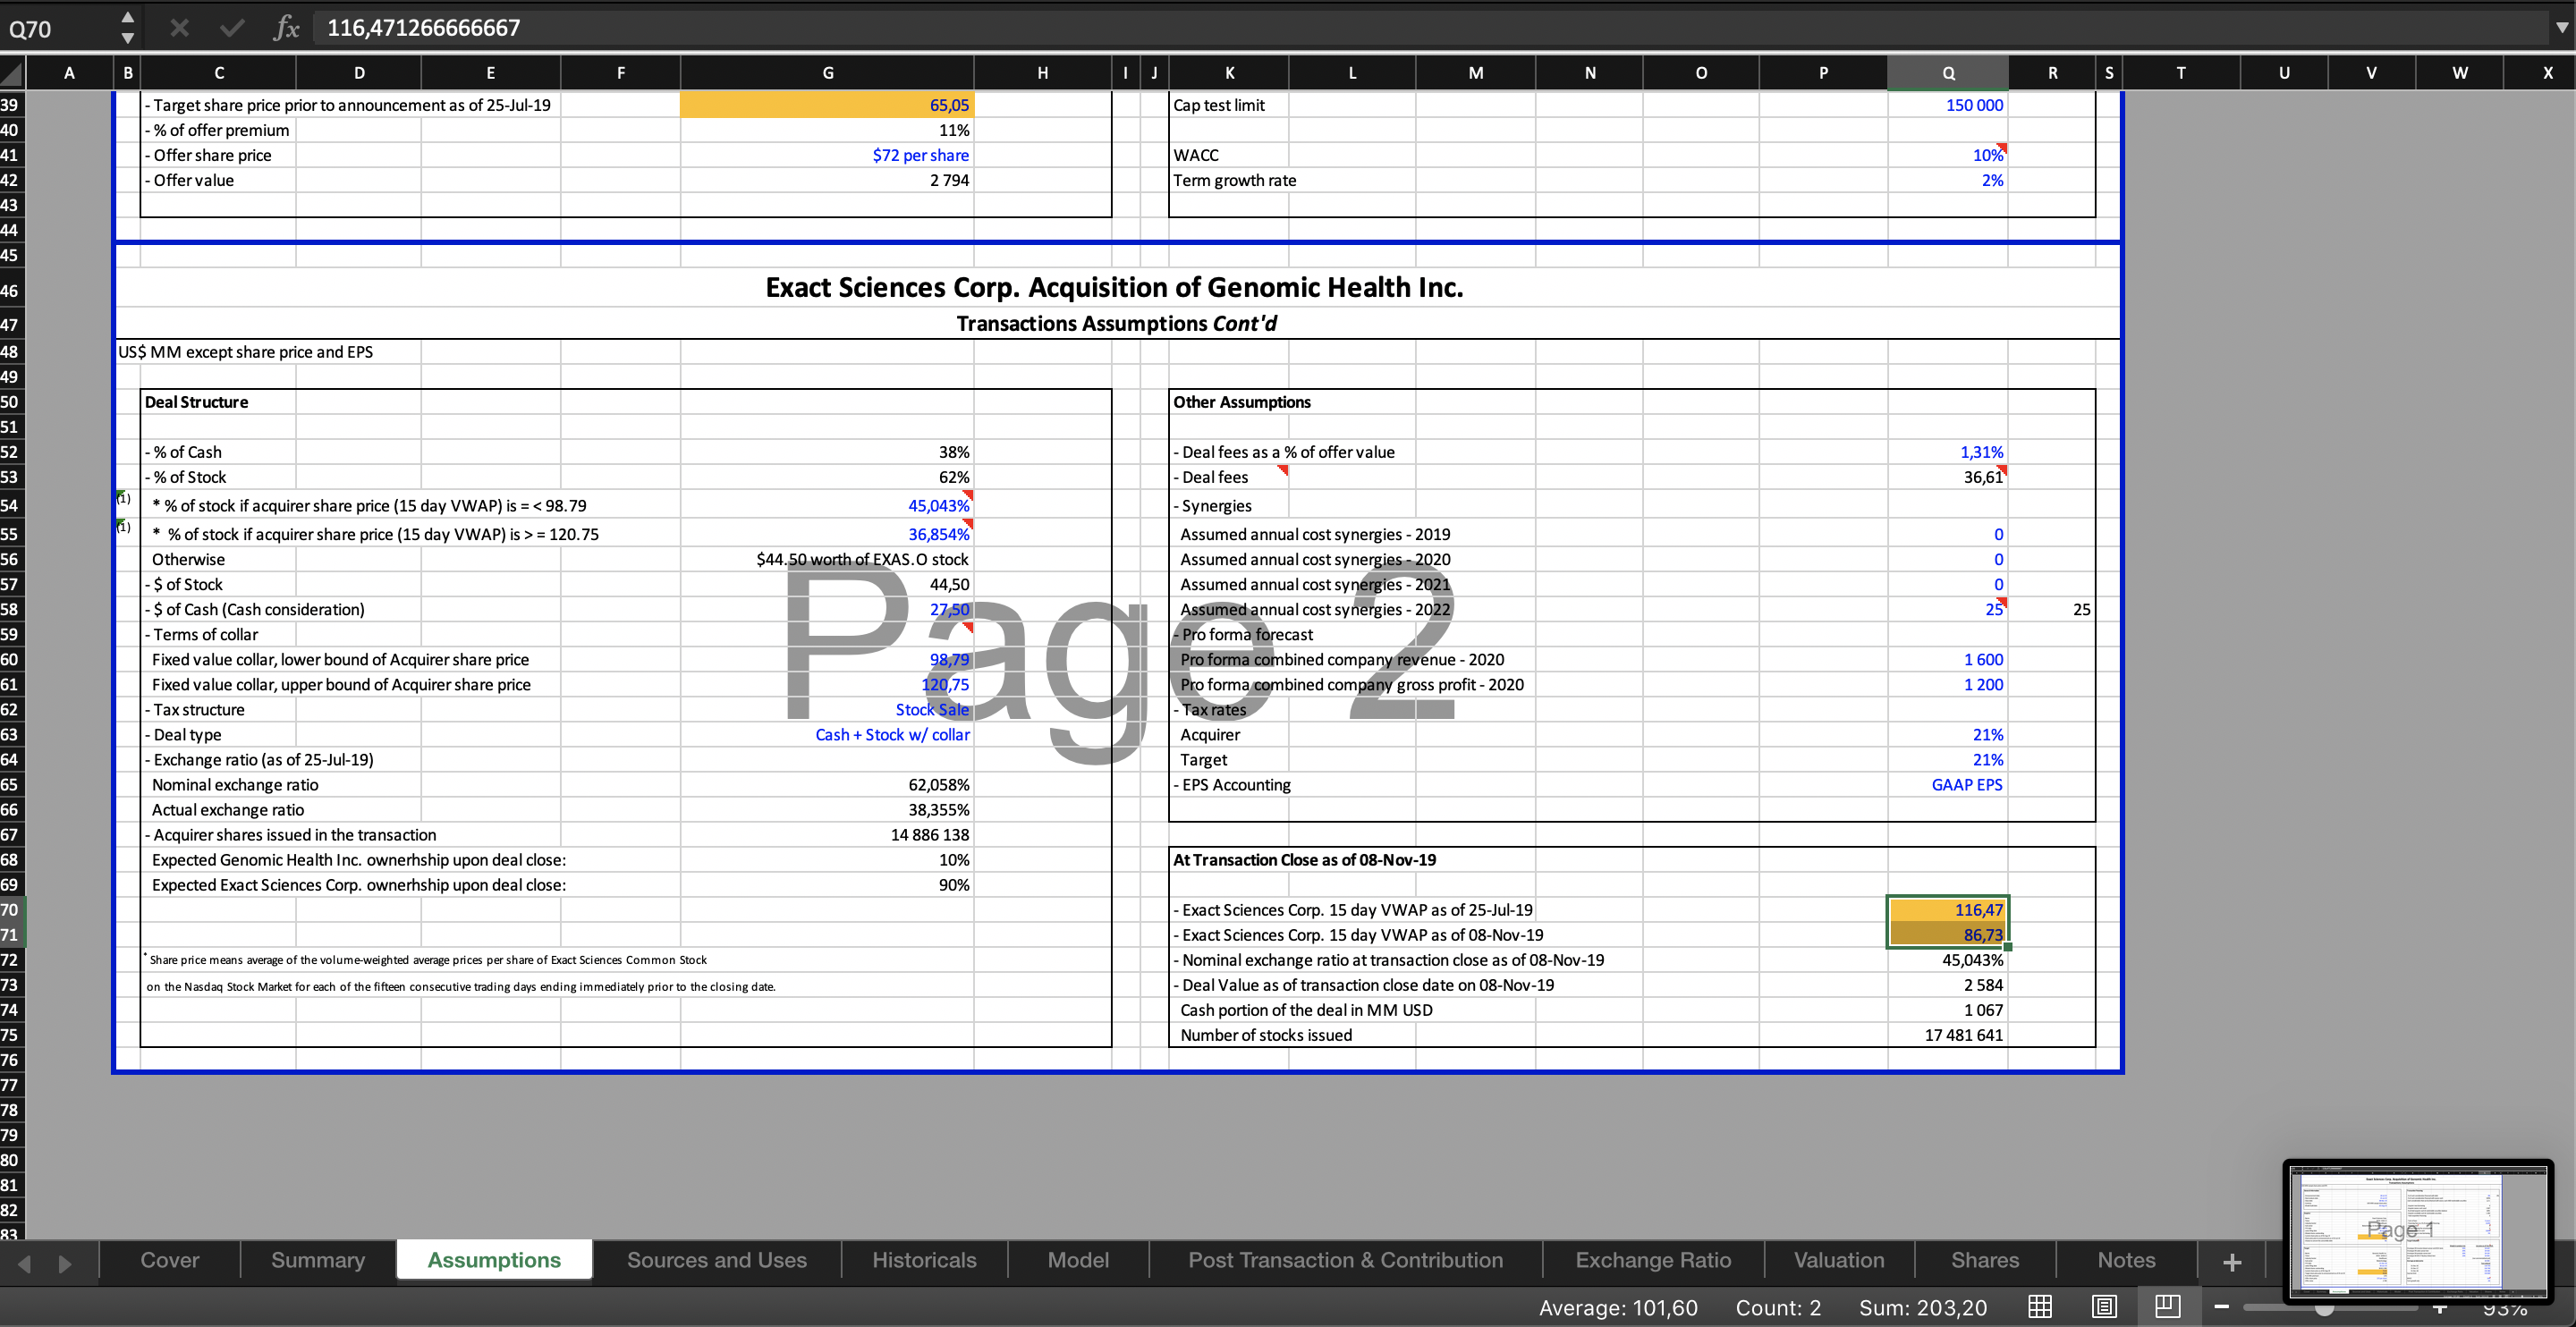The height and width of the screenshot is (1327, 2576).
Task: Open the Shares sheet tab
Action: pyautogui.click(x=1985, y=1260)
